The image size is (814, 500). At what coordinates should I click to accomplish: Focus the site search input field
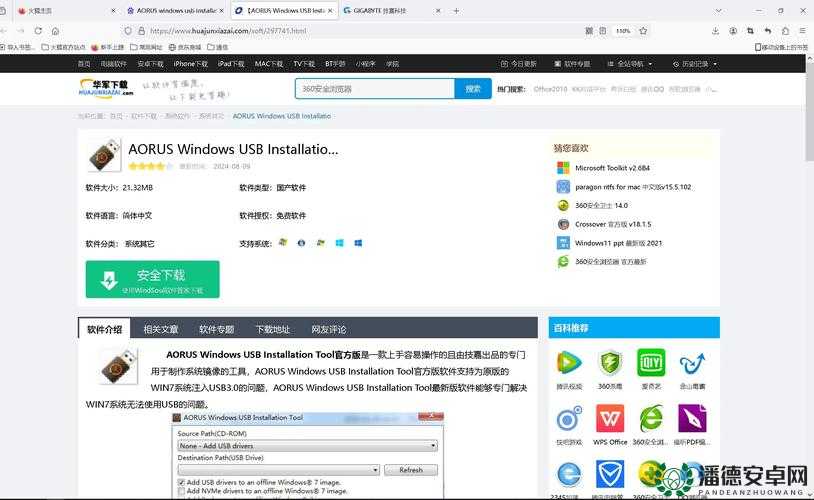point(375,89)
